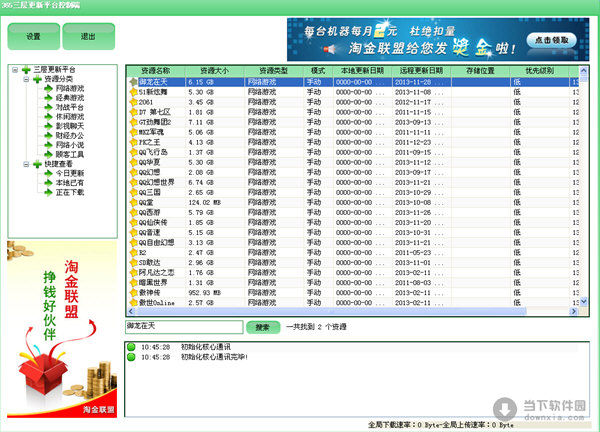Click the horizontal scrollbar left arrow
The height and width of the screenshot is (432, 600).
(131, 311)
